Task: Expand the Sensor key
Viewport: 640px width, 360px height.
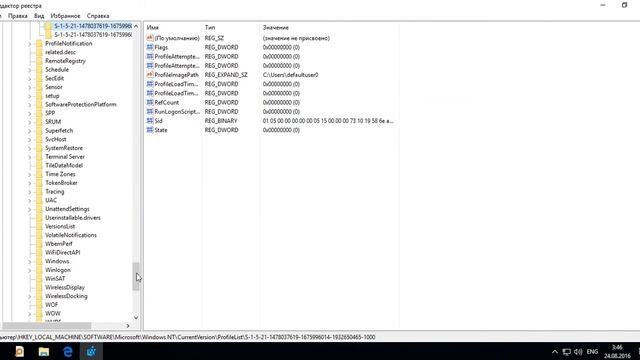Action: click(29, 87)
